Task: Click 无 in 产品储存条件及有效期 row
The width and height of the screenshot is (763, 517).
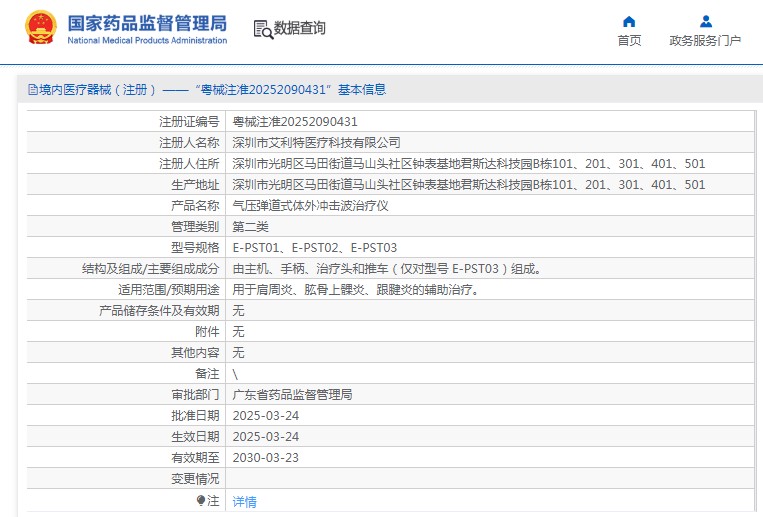Action: (x=238, y=311)
